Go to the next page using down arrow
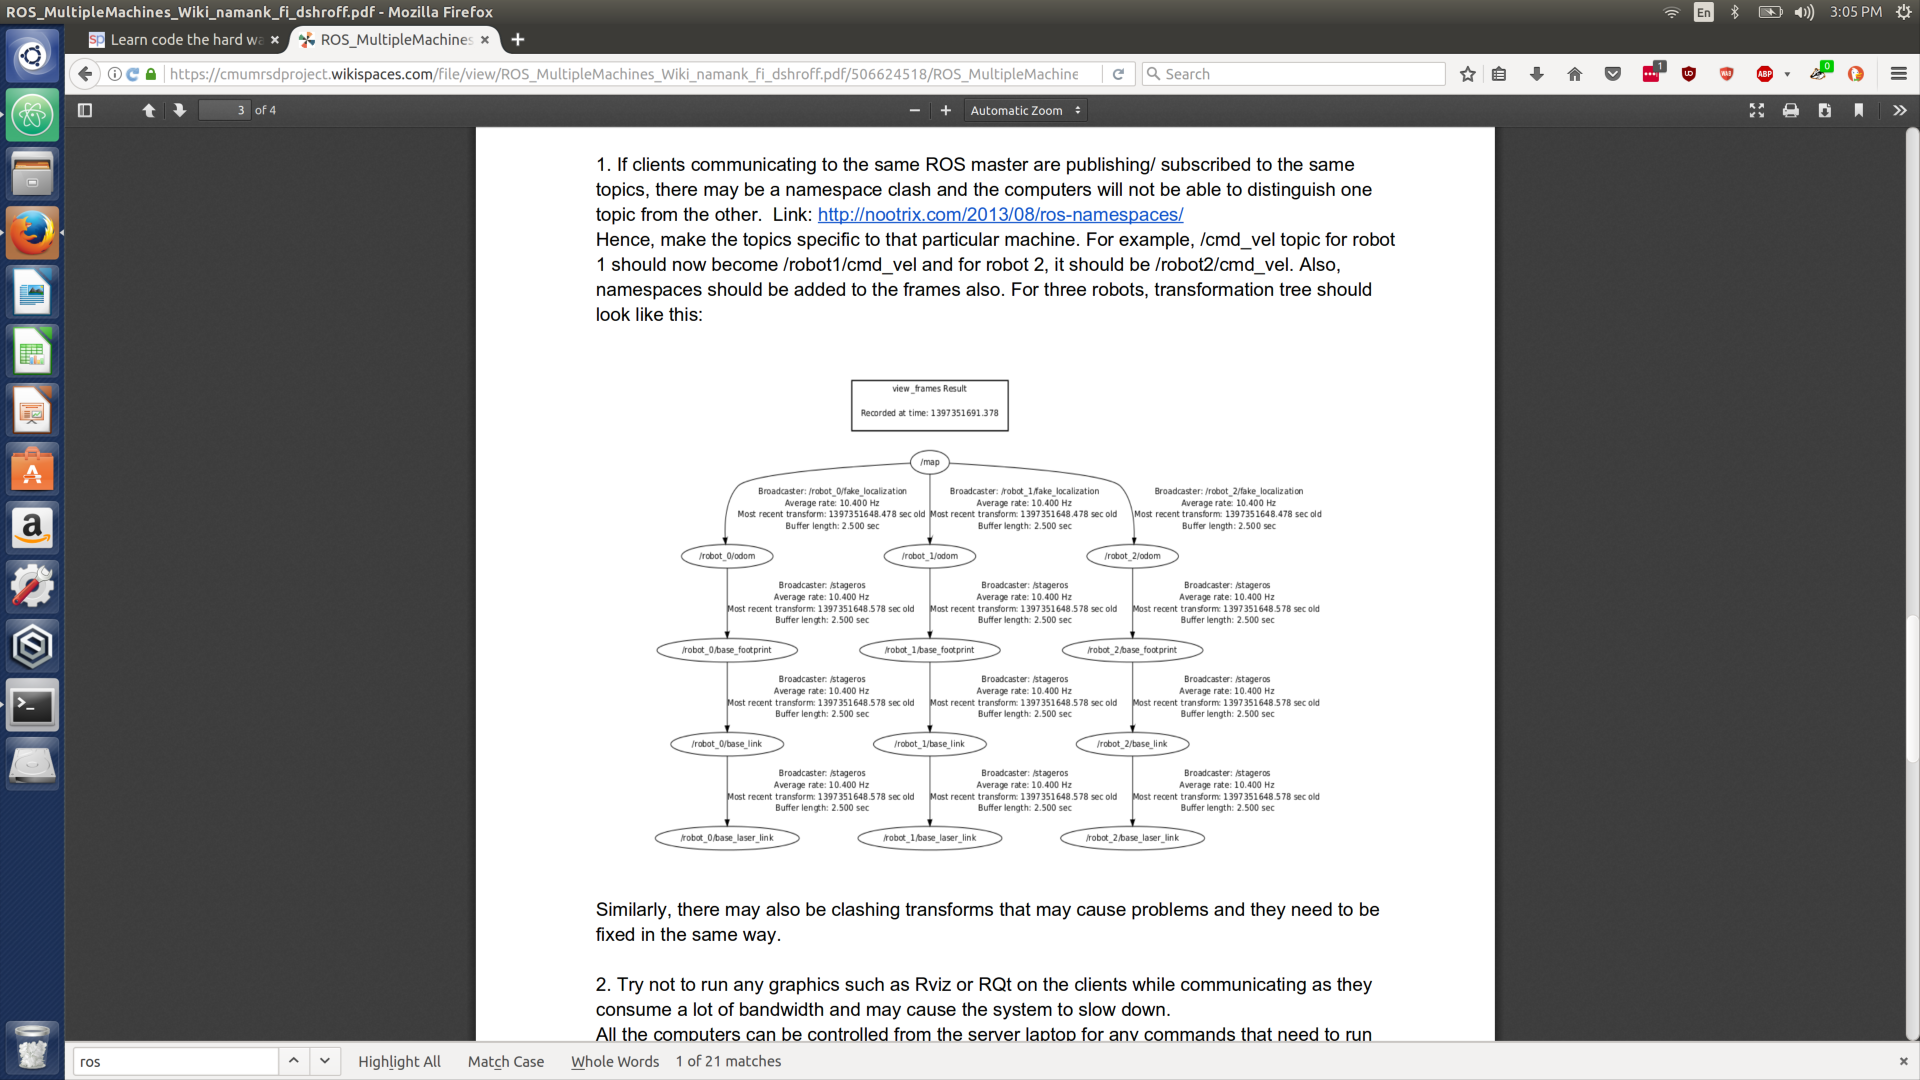This screenshot has height=1080, width=1920. pyautogui.click(x=179, y=110)
